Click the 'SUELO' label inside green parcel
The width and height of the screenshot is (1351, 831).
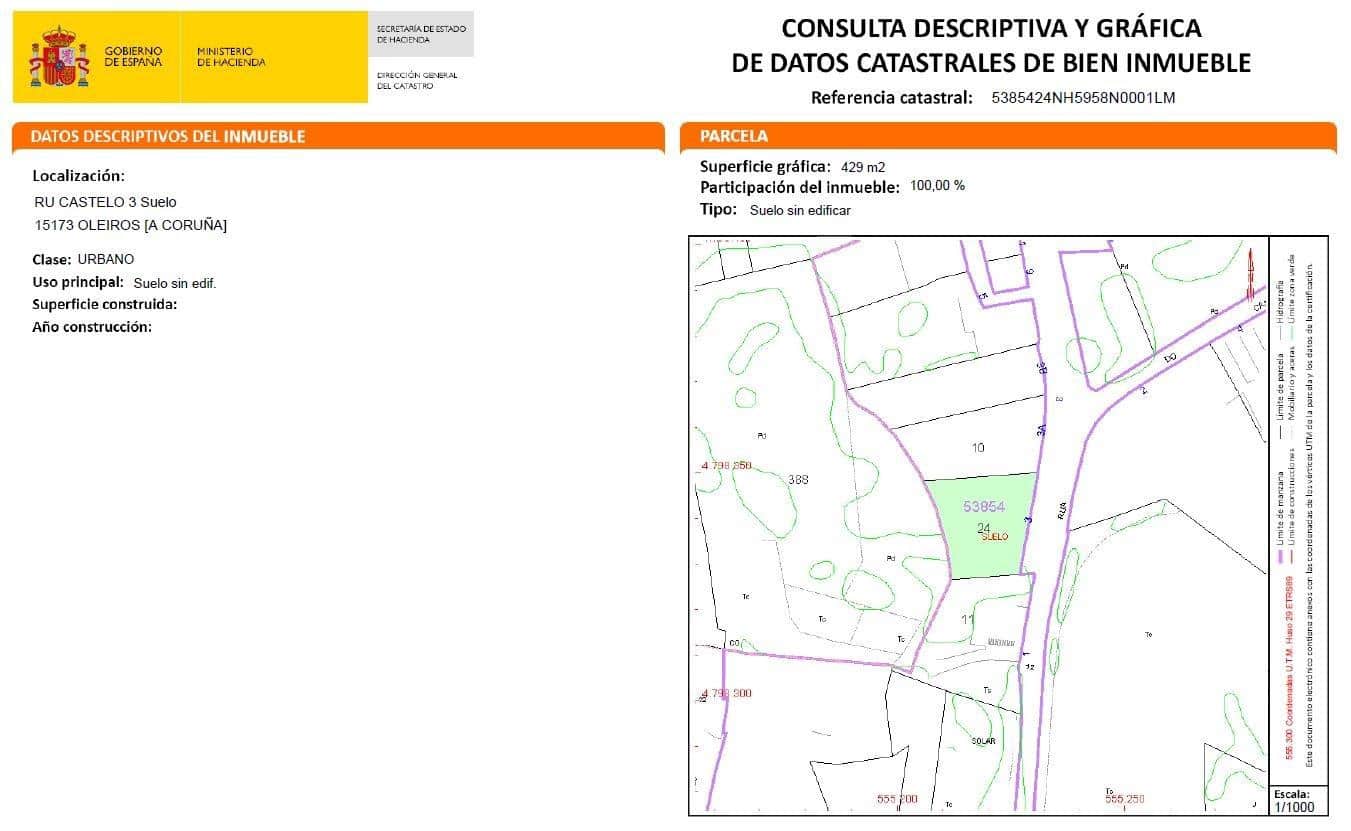995,537
